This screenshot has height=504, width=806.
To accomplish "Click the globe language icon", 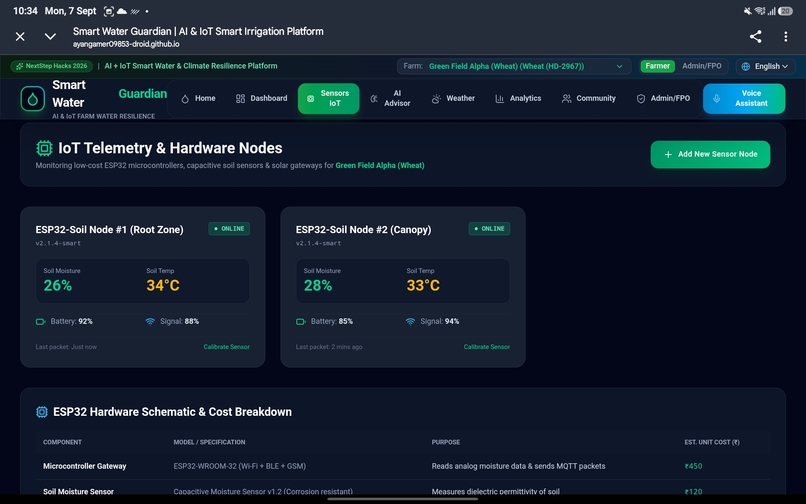I will [746, 66].
